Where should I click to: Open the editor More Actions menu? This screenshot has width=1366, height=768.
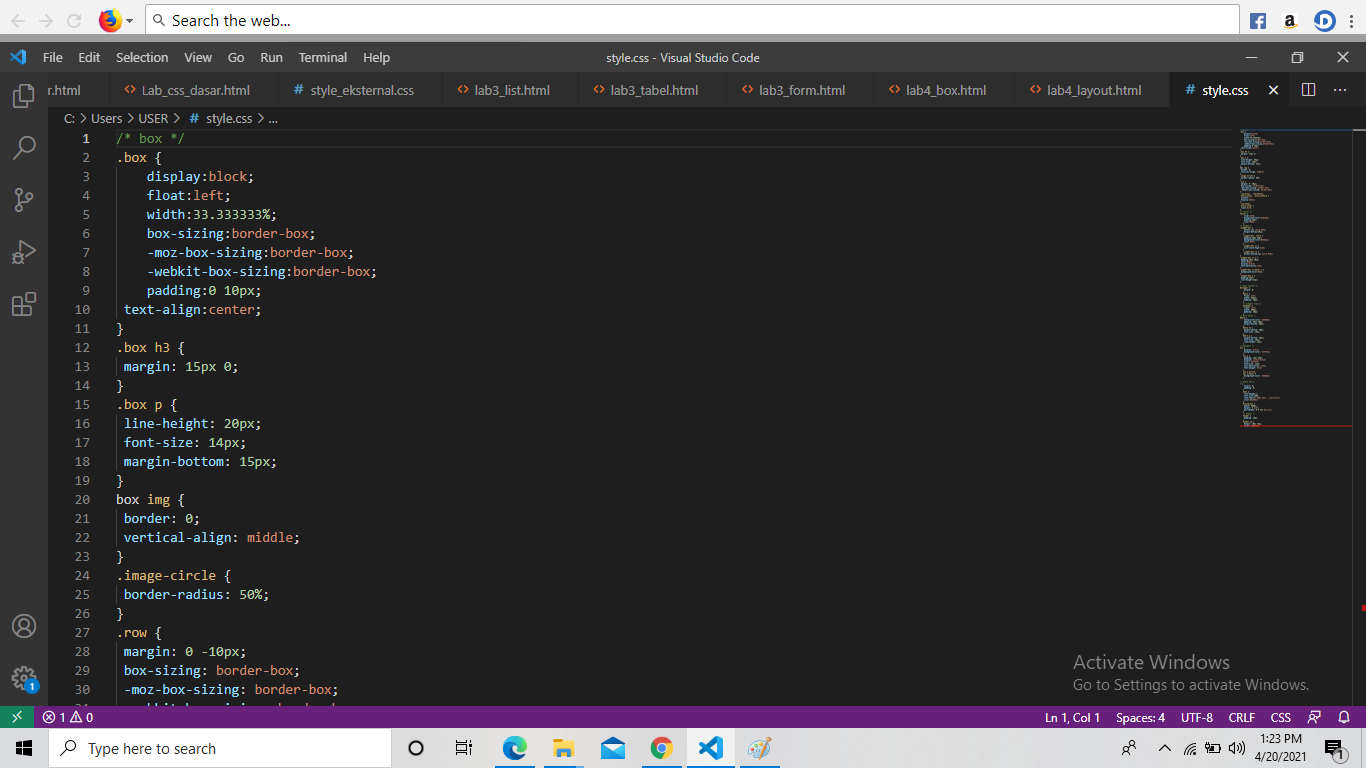[1340, 89]
